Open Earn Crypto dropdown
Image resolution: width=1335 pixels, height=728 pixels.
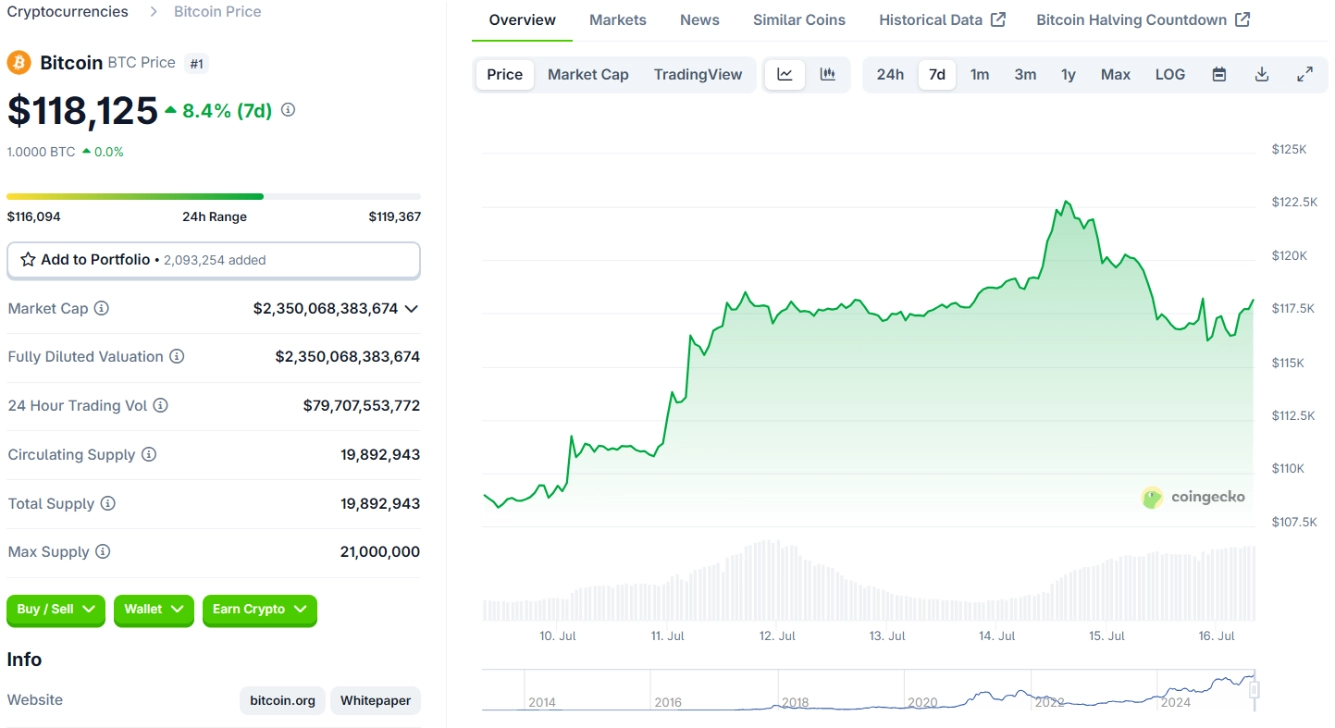coord(260,610)
